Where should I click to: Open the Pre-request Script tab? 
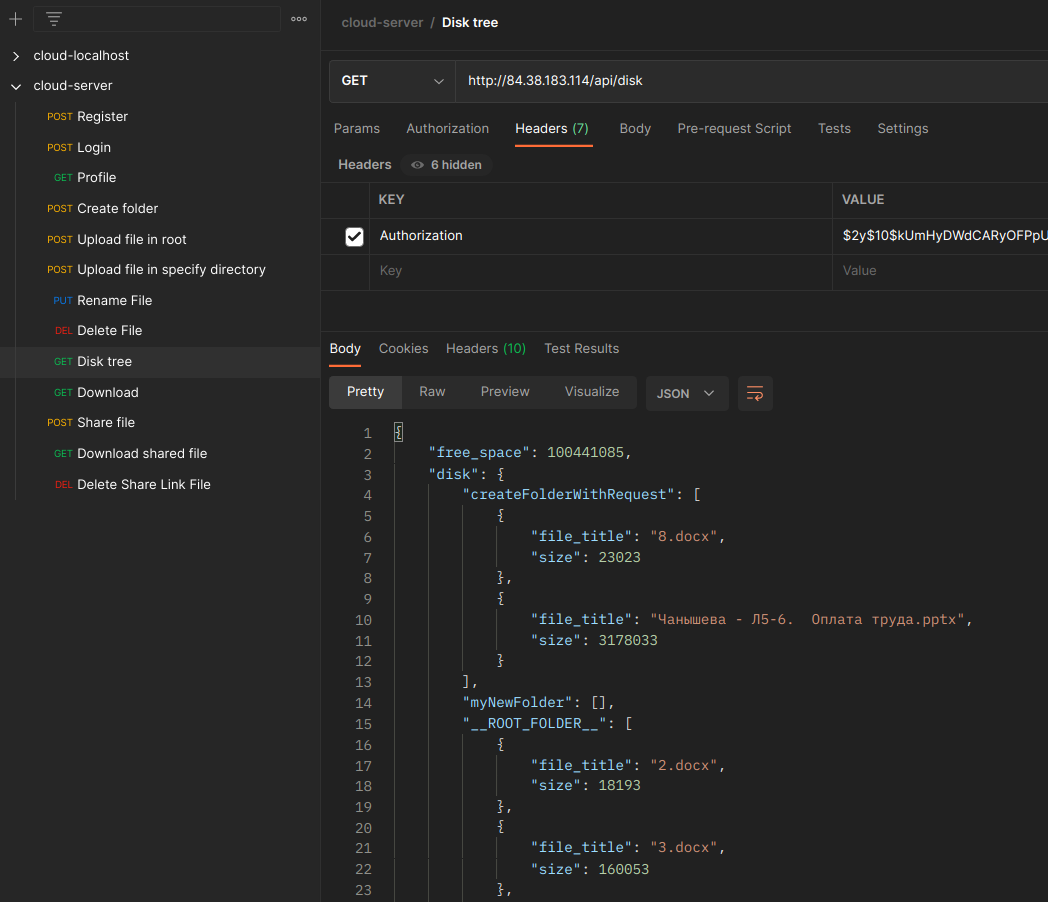(734, 128)
